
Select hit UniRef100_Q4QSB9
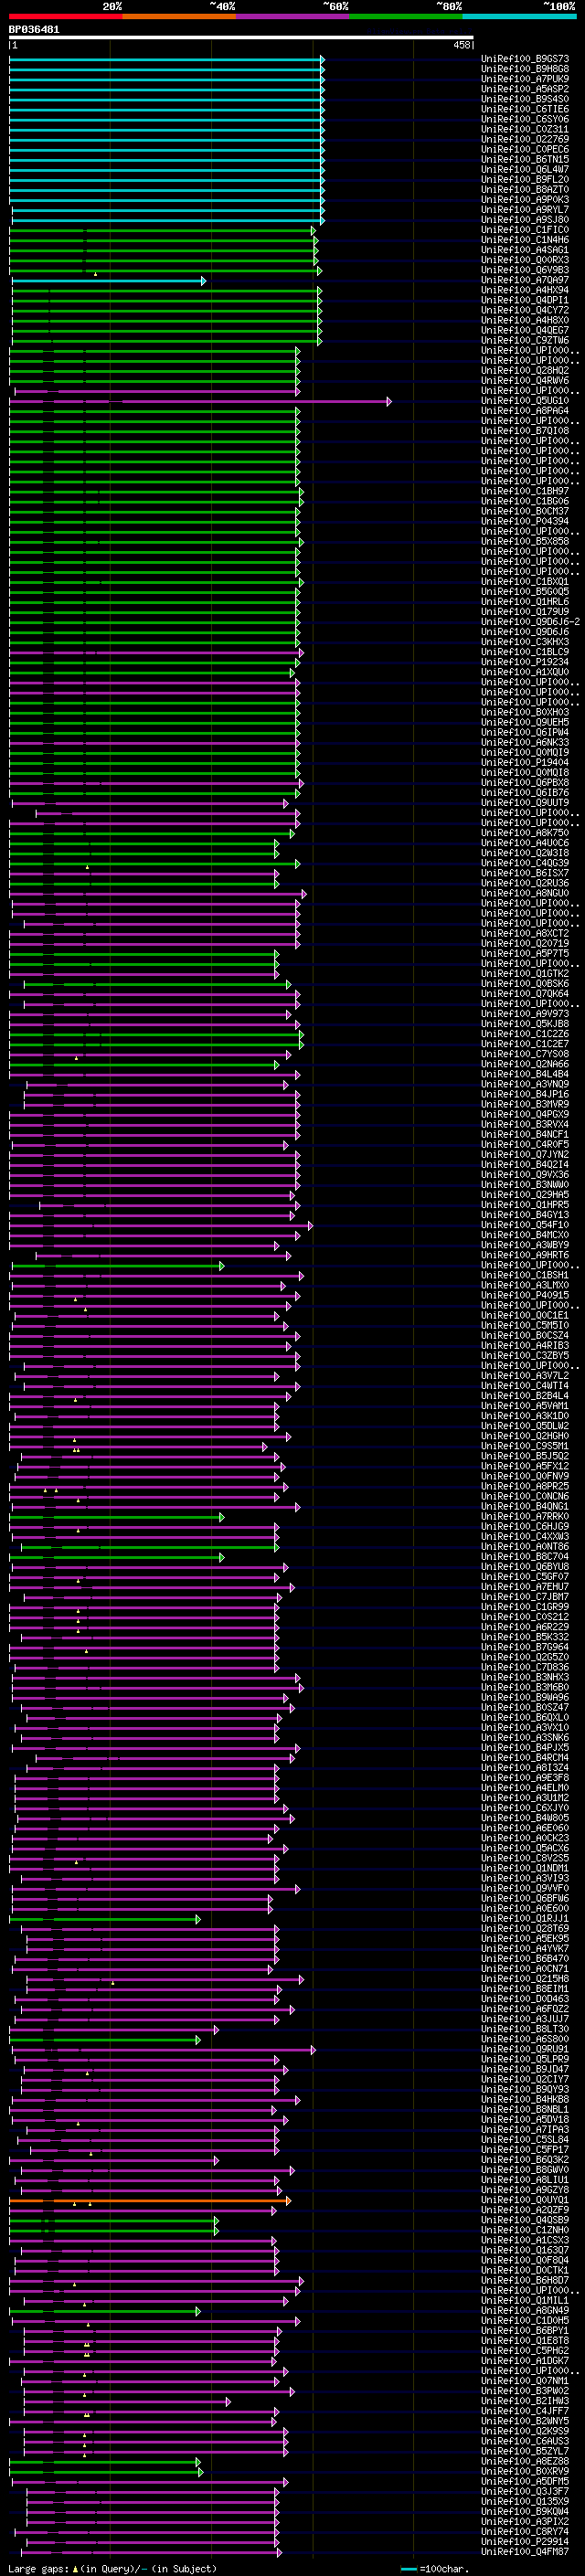[x=524, y=2219]
